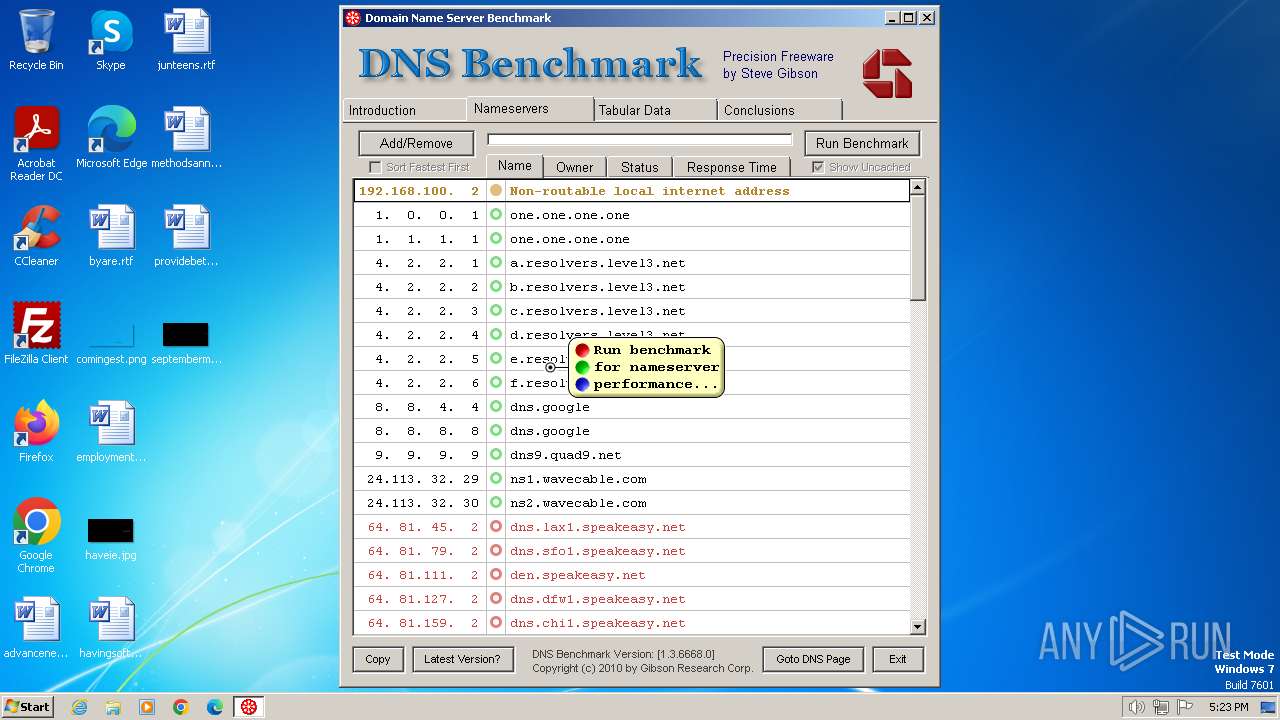Click nameserver list scroll down arrow

[x=918, y=626]
